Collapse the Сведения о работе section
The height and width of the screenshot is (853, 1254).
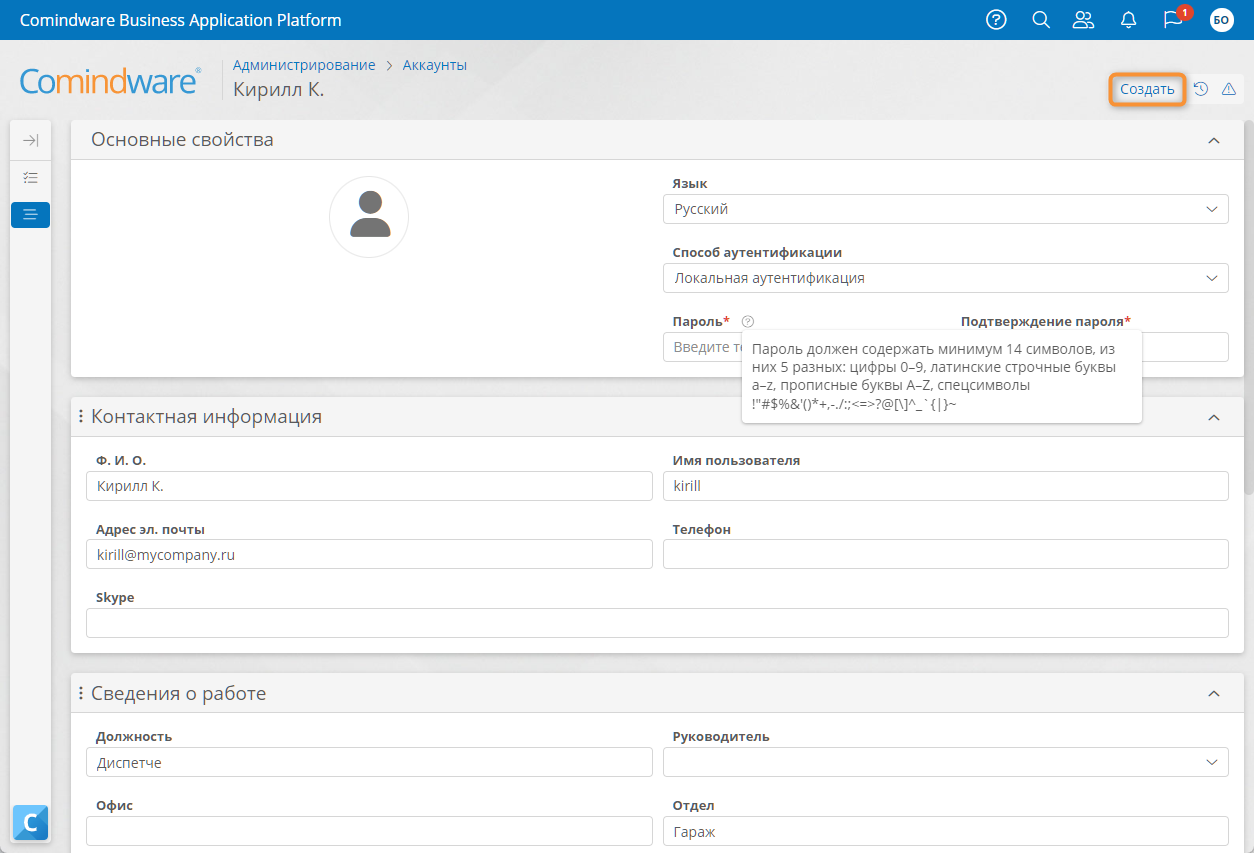[x=1214, y=693]
